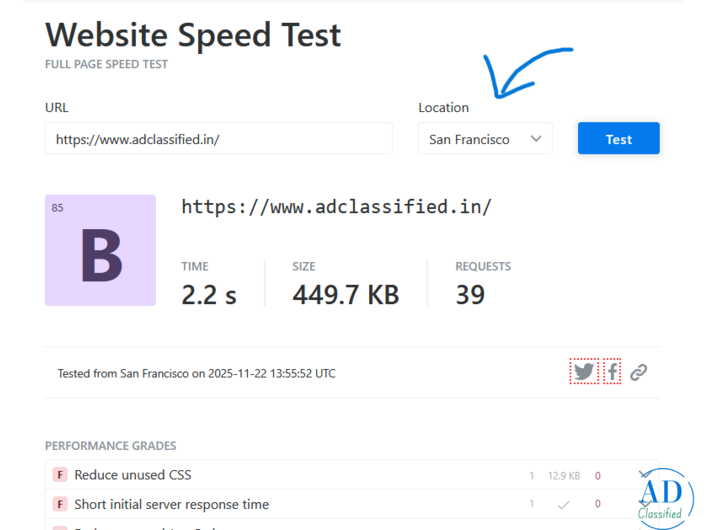Click the Tested from San Francisco timestamp

197,373
